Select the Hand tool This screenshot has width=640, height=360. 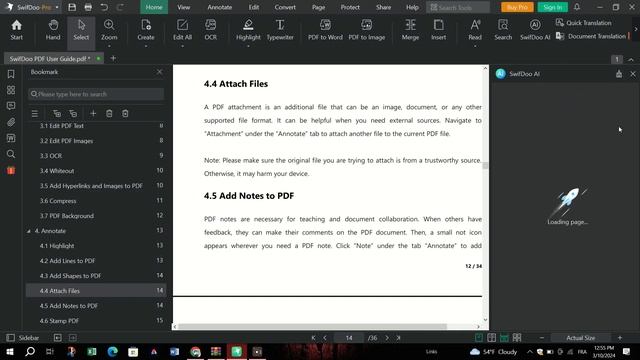[x=53, y=30]
